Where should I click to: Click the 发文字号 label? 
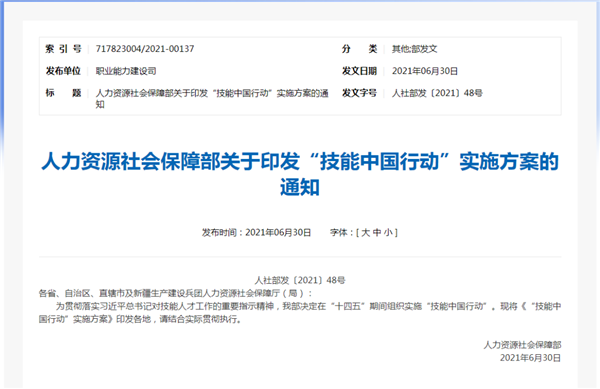click(x=359, y=93)
